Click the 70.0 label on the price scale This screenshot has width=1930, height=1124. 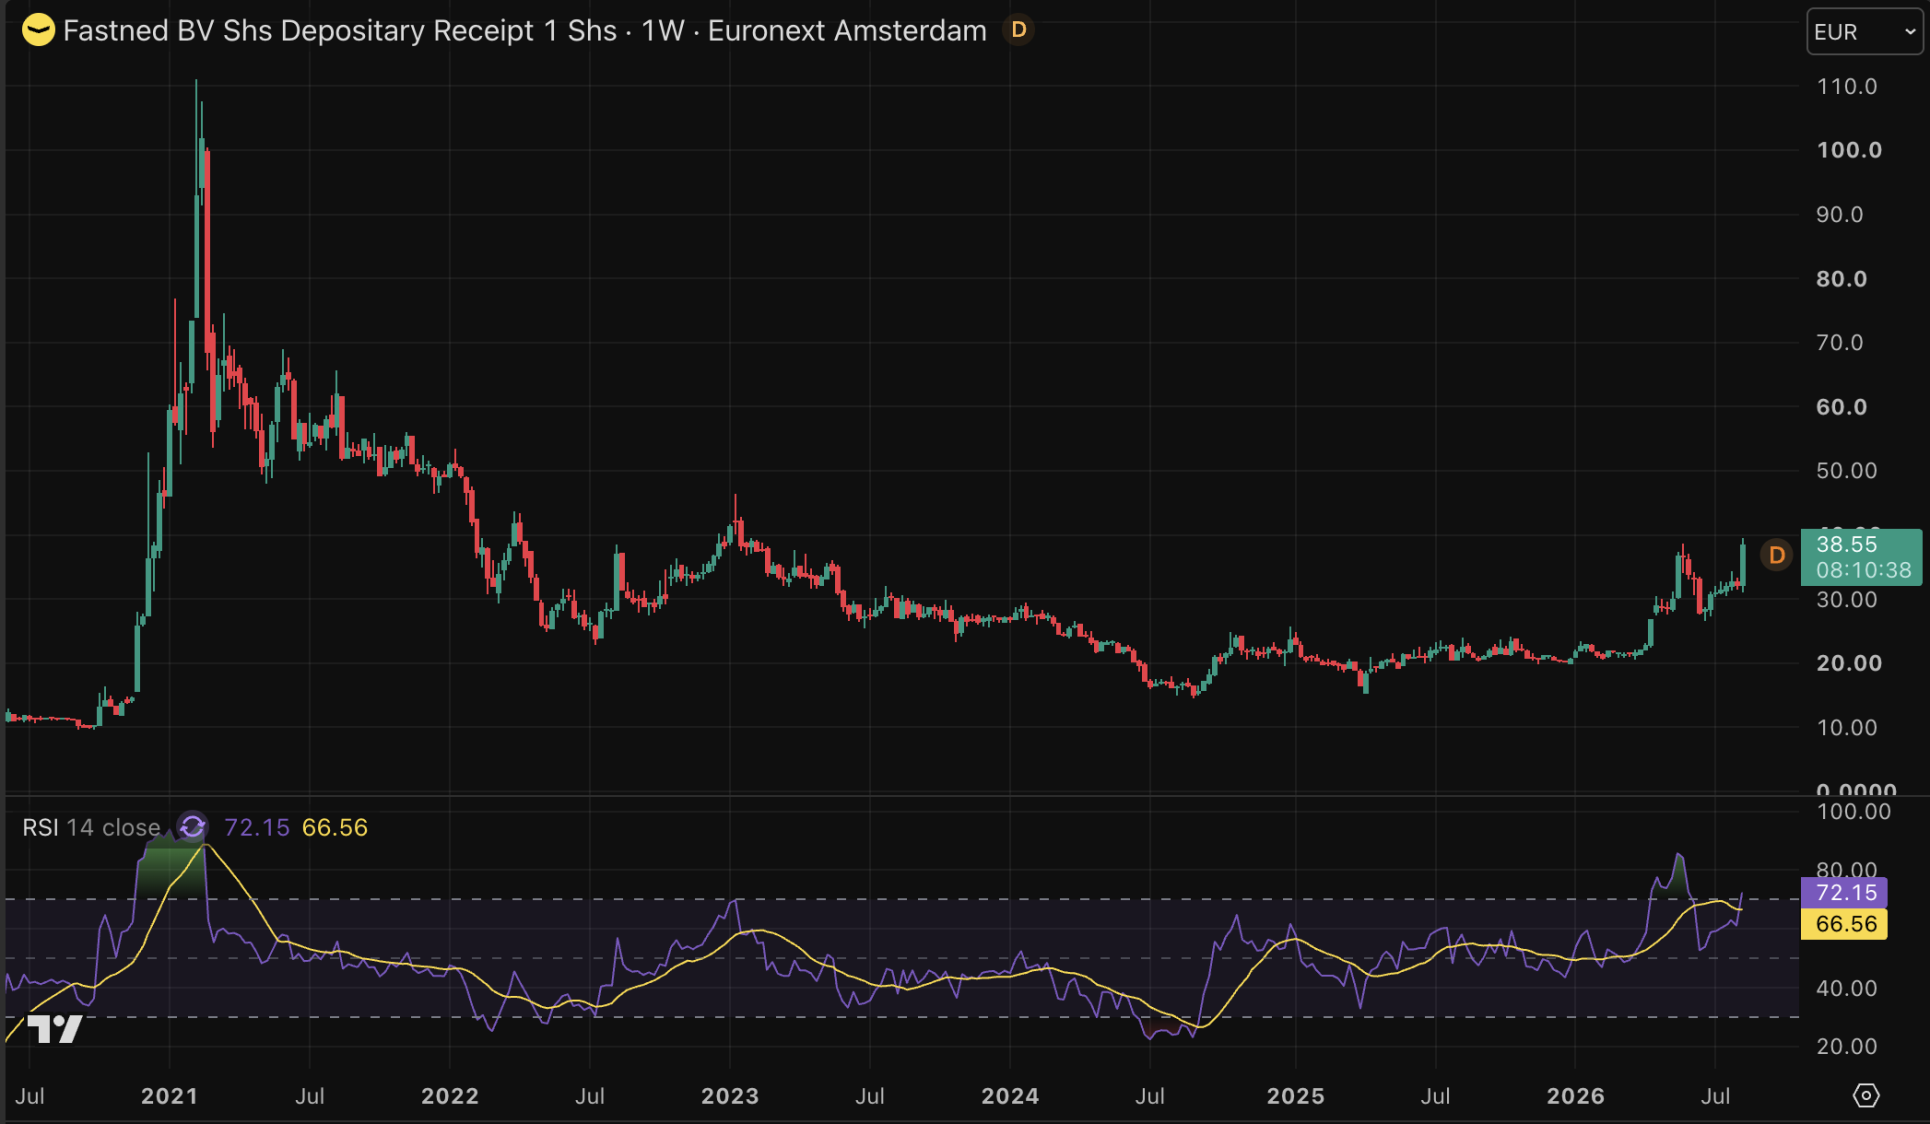(1840, 343)
